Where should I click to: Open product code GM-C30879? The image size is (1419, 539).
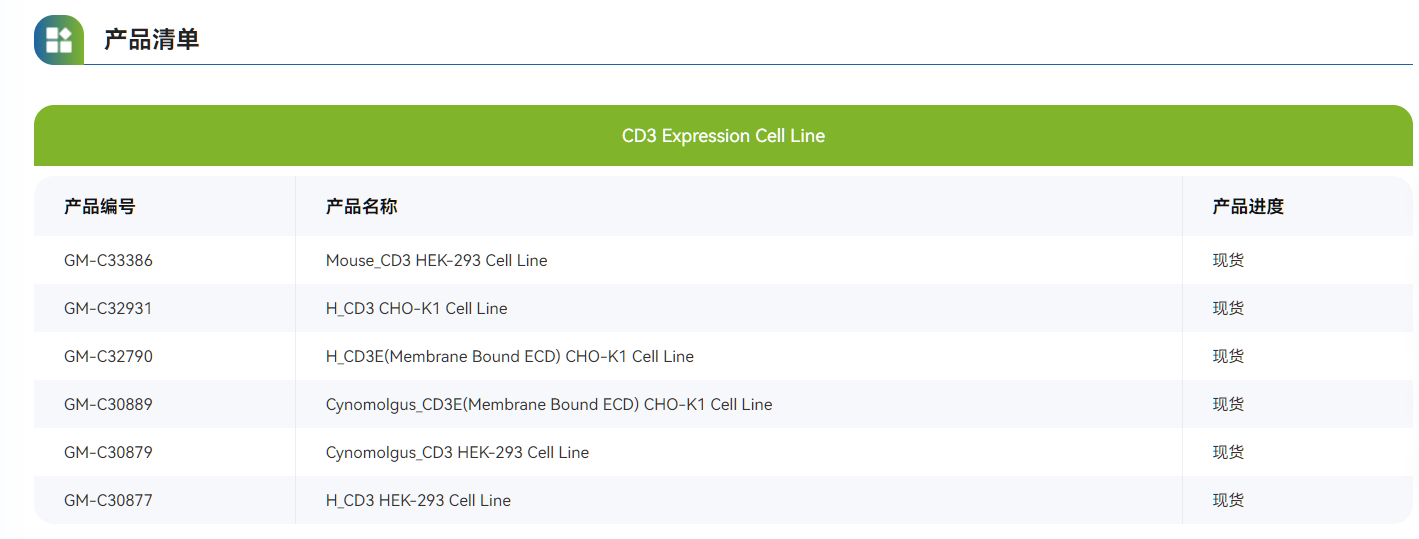pyautogui.click(x=108, y=453)
